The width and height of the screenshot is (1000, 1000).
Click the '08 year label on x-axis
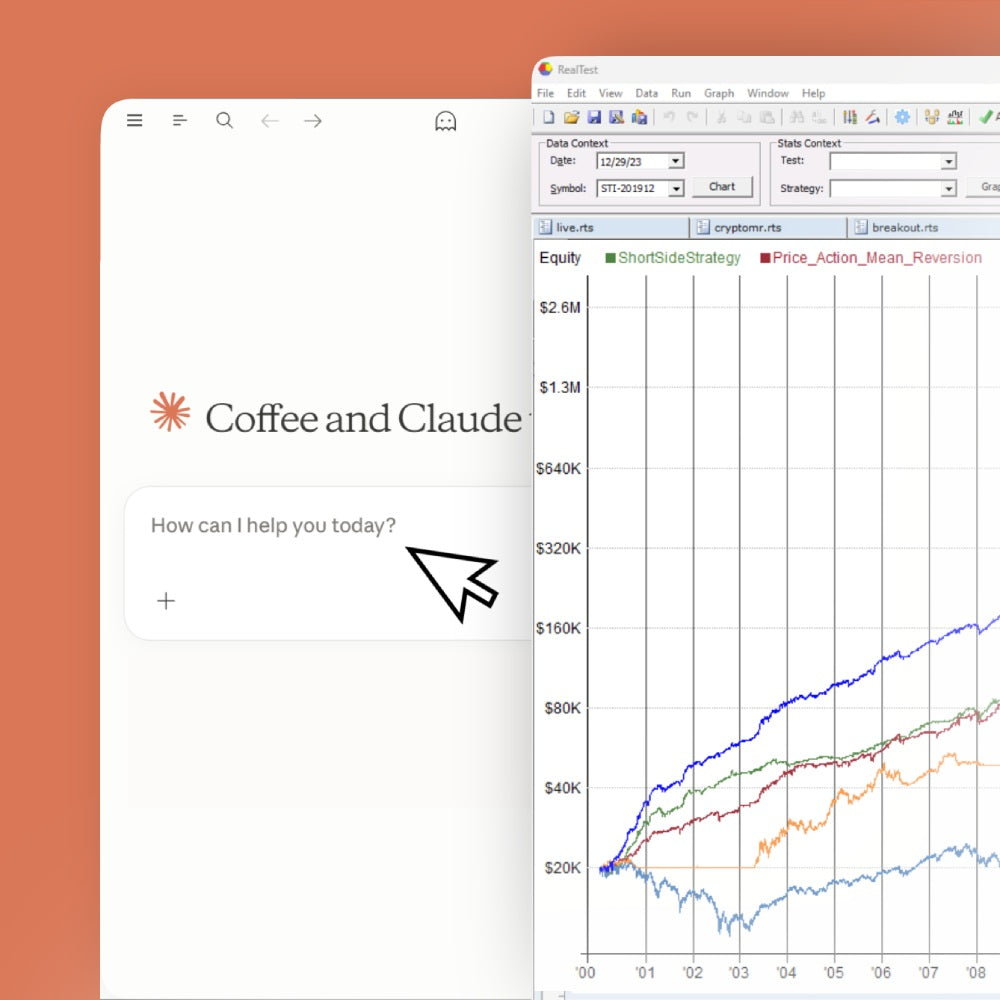(976, 973)
